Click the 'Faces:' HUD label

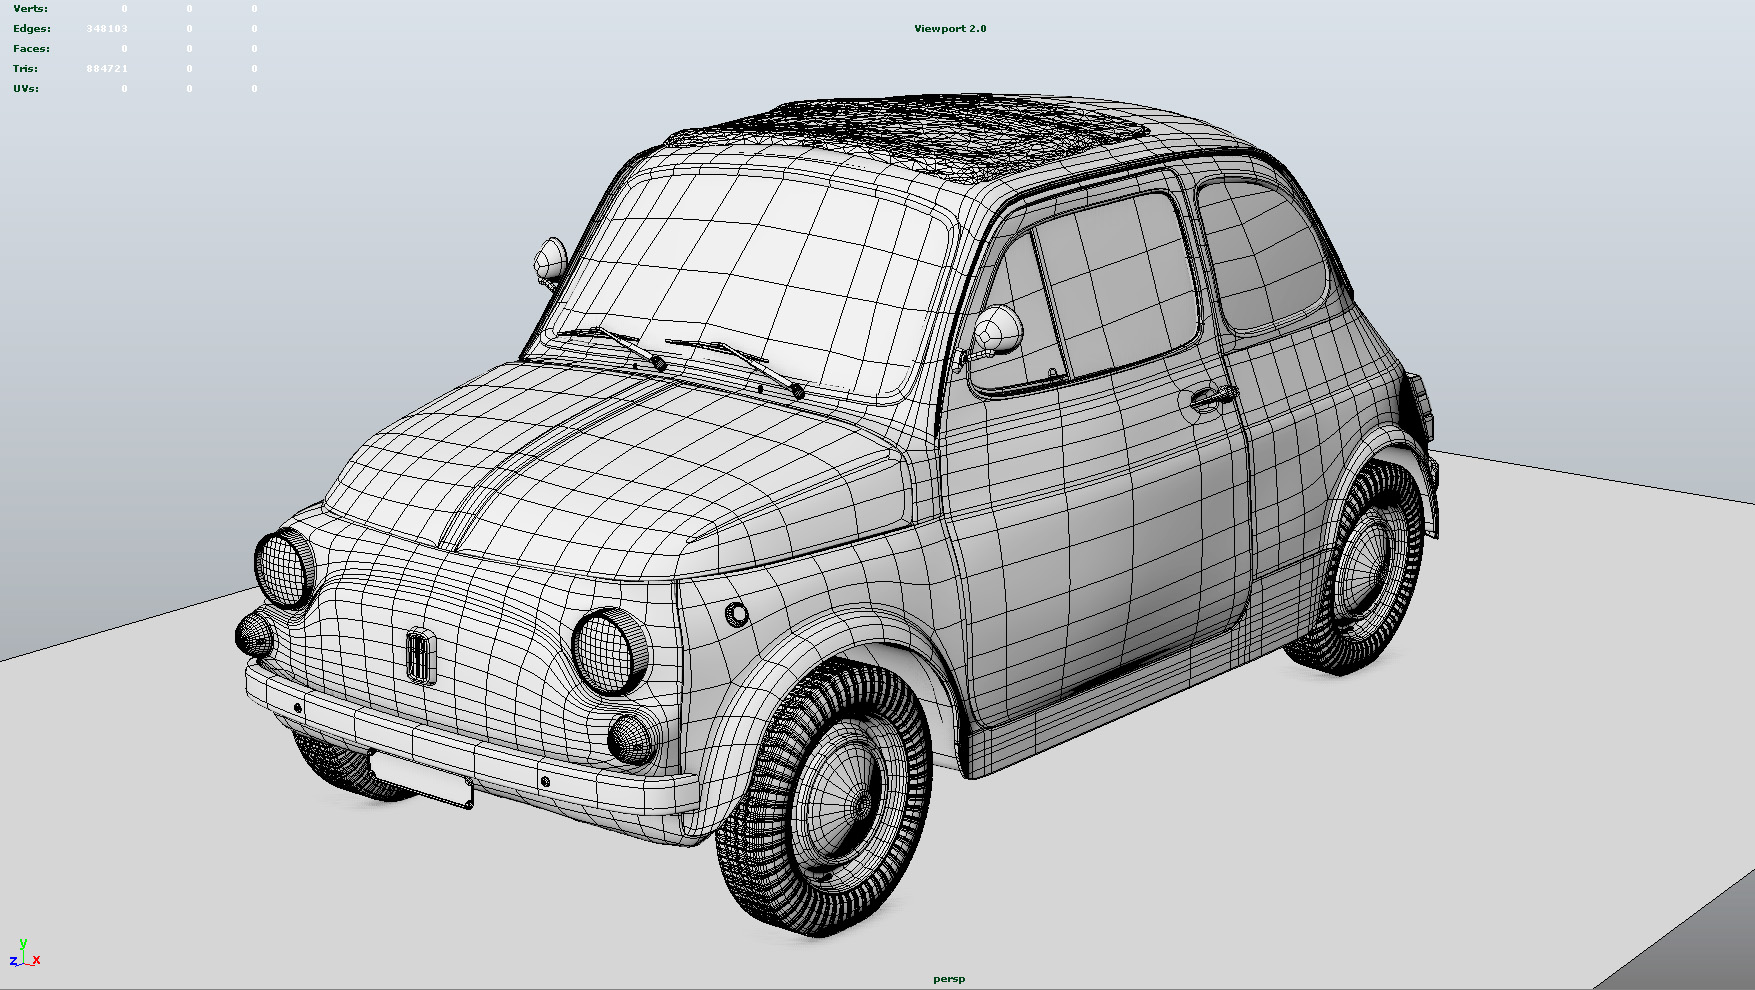tap(31, 48)
